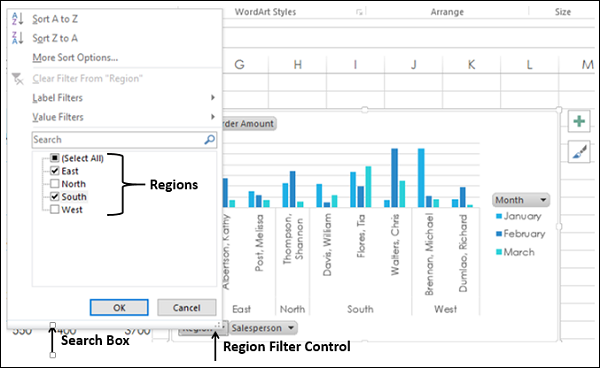
Task: Click the January legend color swatch
Action: pyautogui.click(x=499, y=216)
